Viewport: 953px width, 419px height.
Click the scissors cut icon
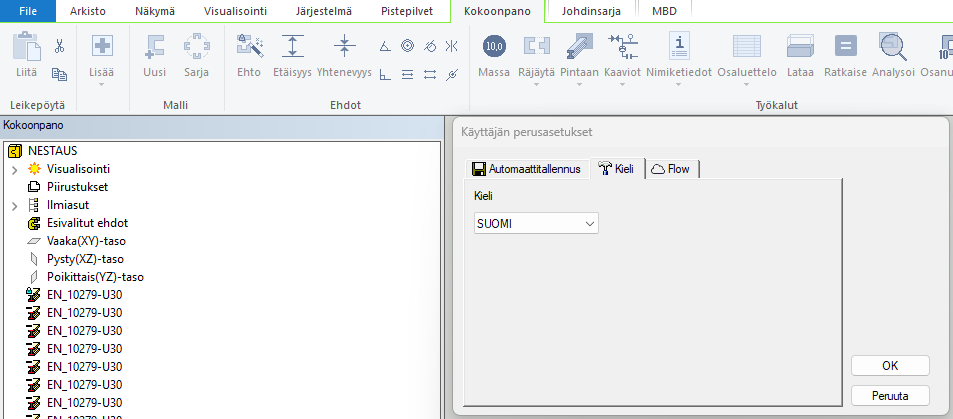point(59,46)
